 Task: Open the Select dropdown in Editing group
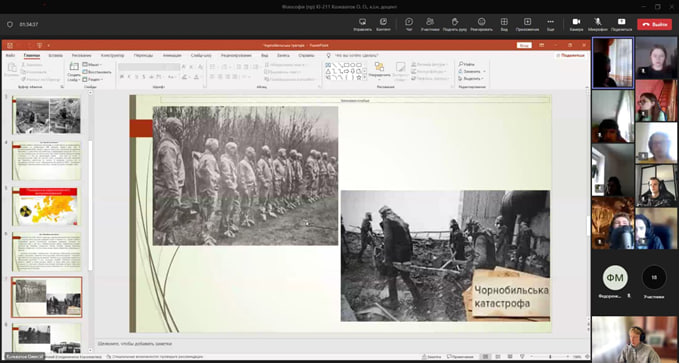click(x=471, y=79)
